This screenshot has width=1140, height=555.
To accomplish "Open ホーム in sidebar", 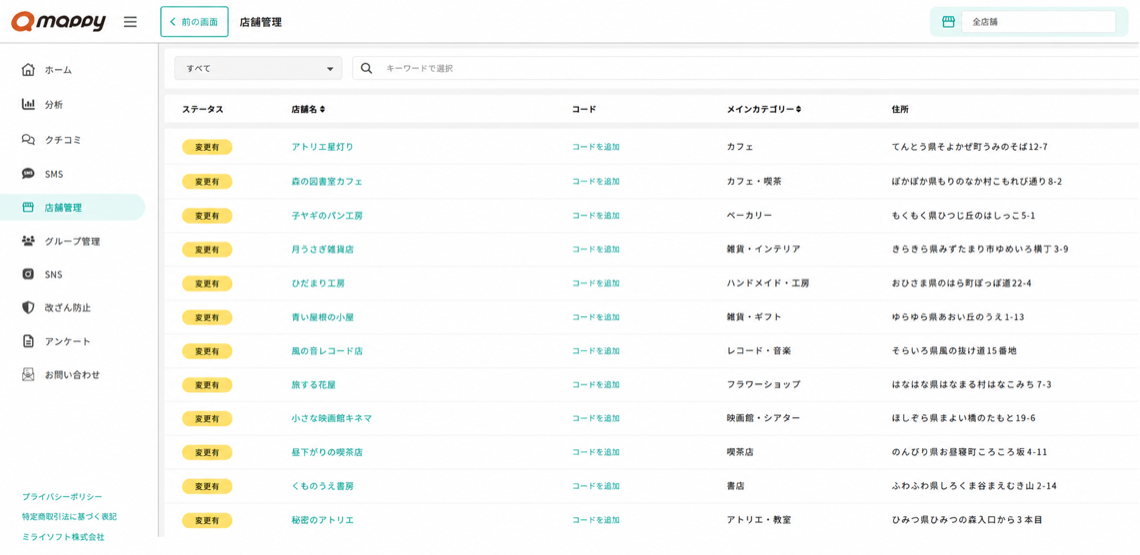I will 58,70.
